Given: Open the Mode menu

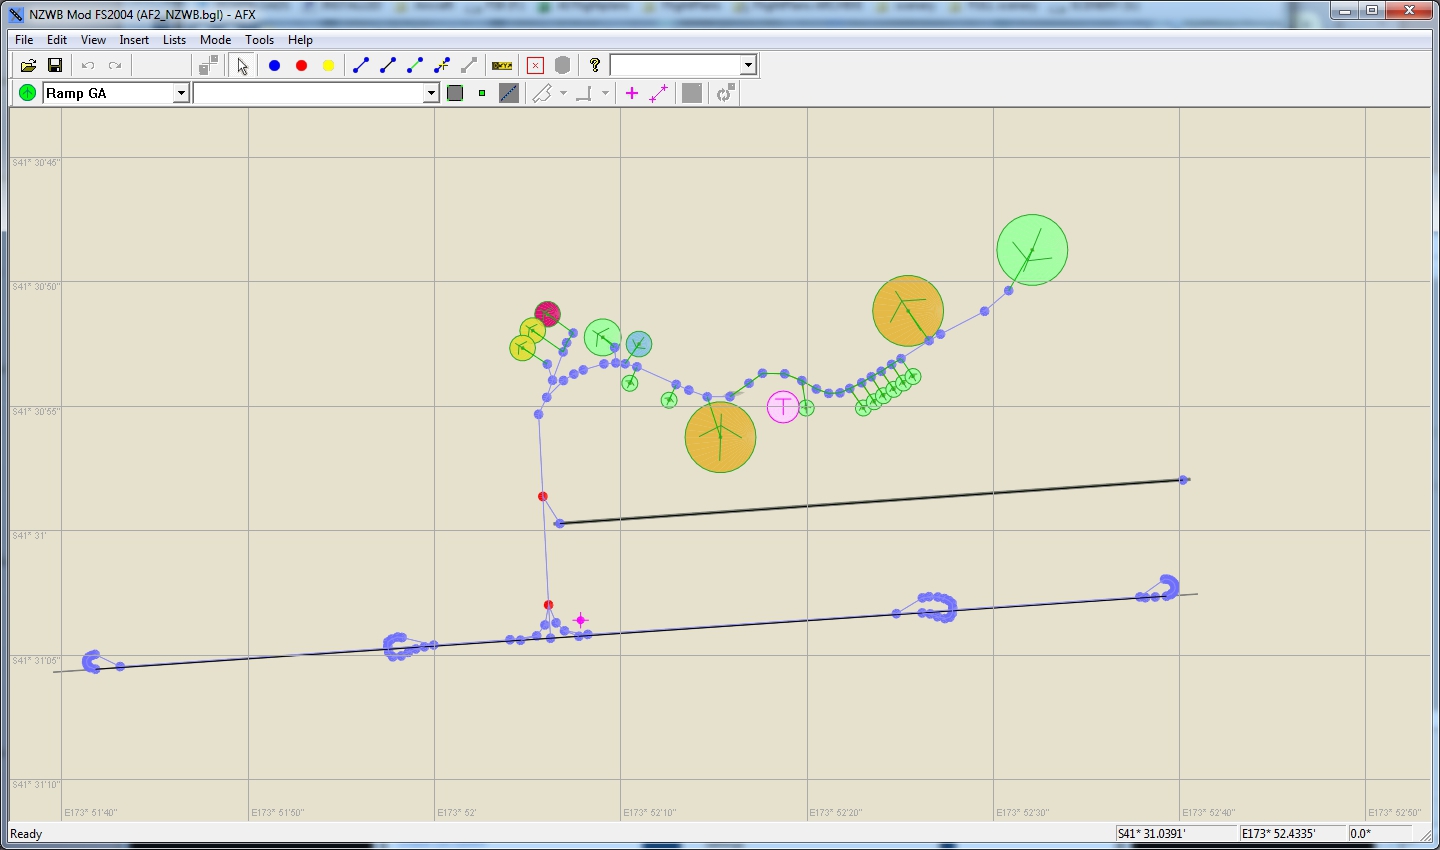Looking at the screenshot, I should 215,40.
